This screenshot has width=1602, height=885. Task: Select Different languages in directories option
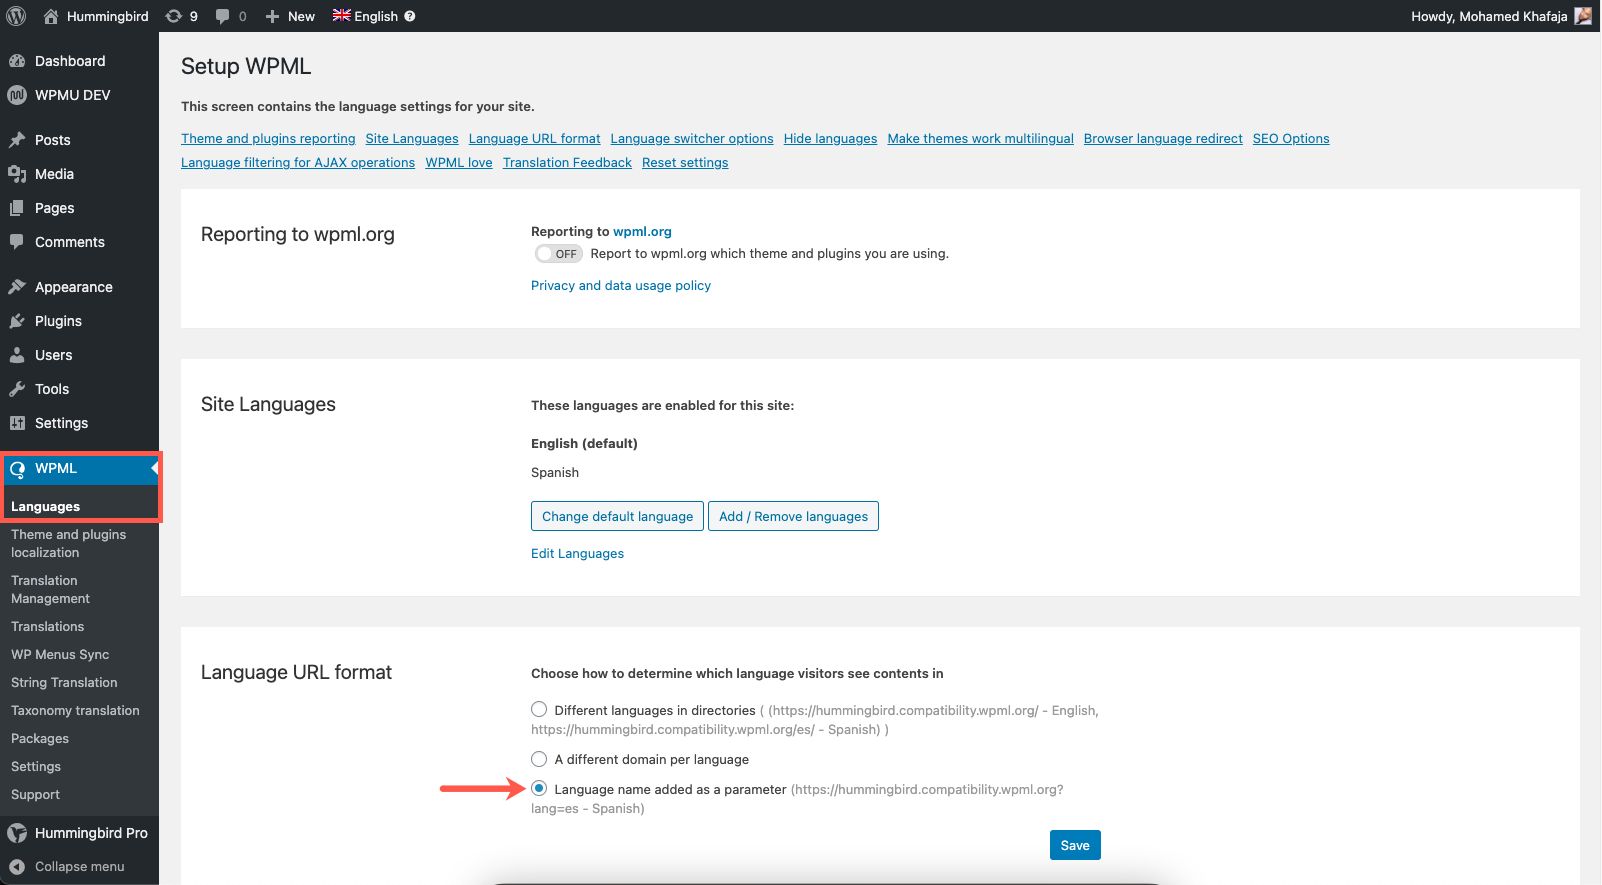[539, 709]
